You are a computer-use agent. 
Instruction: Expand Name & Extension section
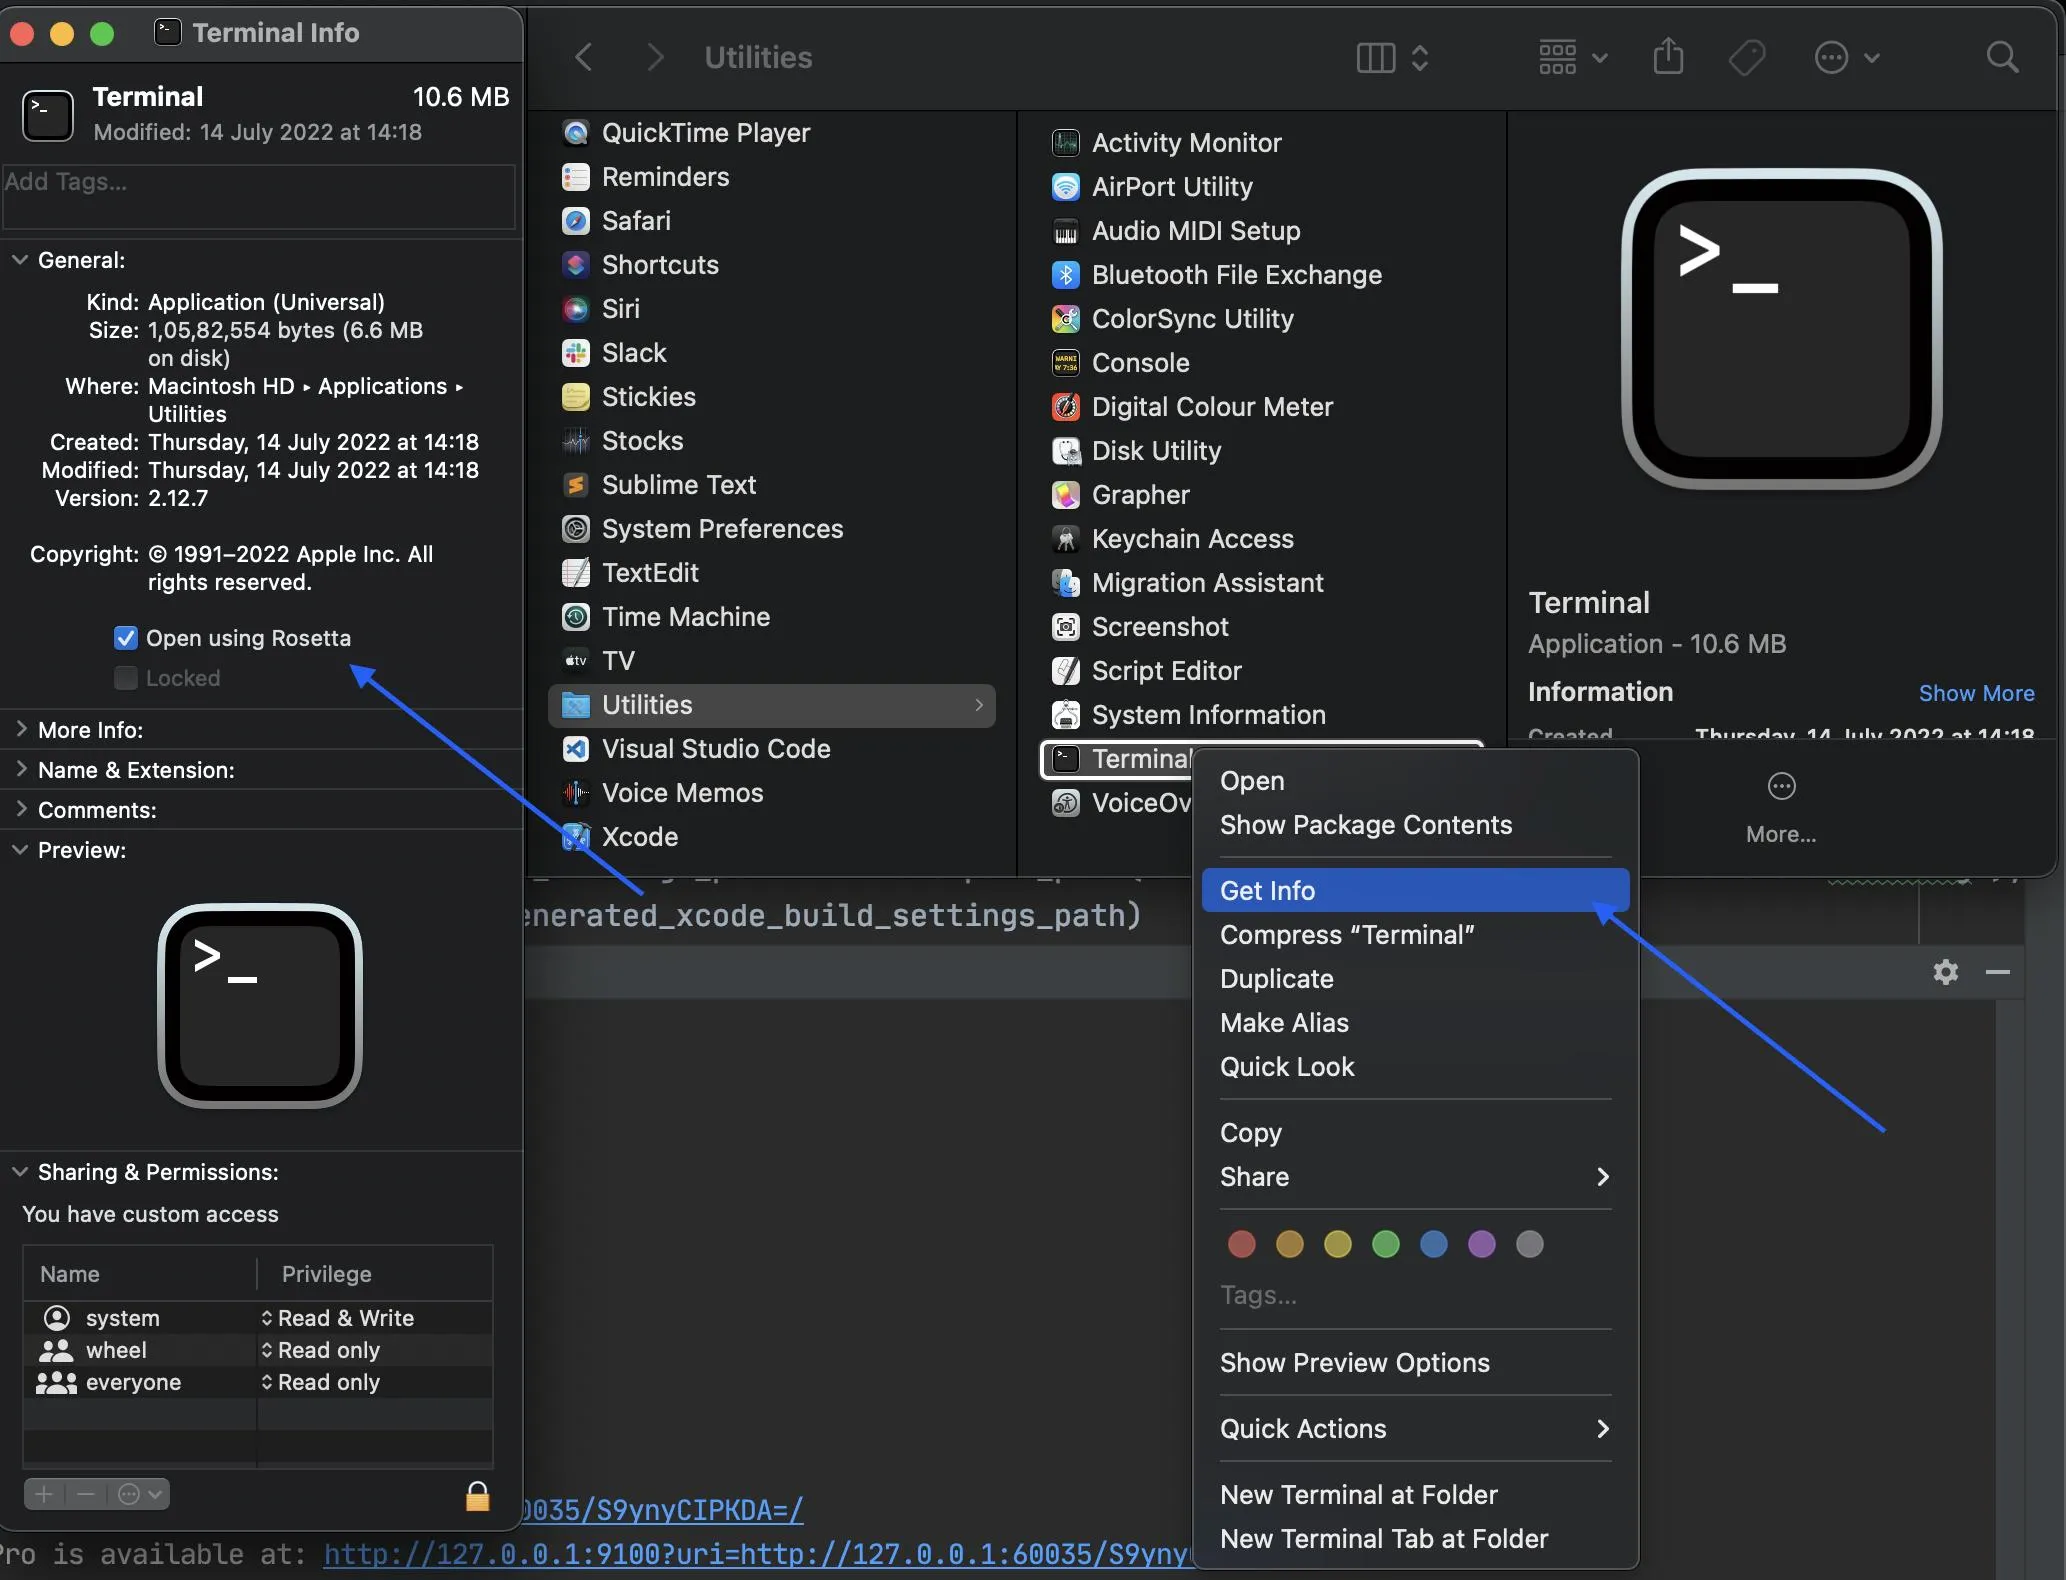tap(21, 770)
